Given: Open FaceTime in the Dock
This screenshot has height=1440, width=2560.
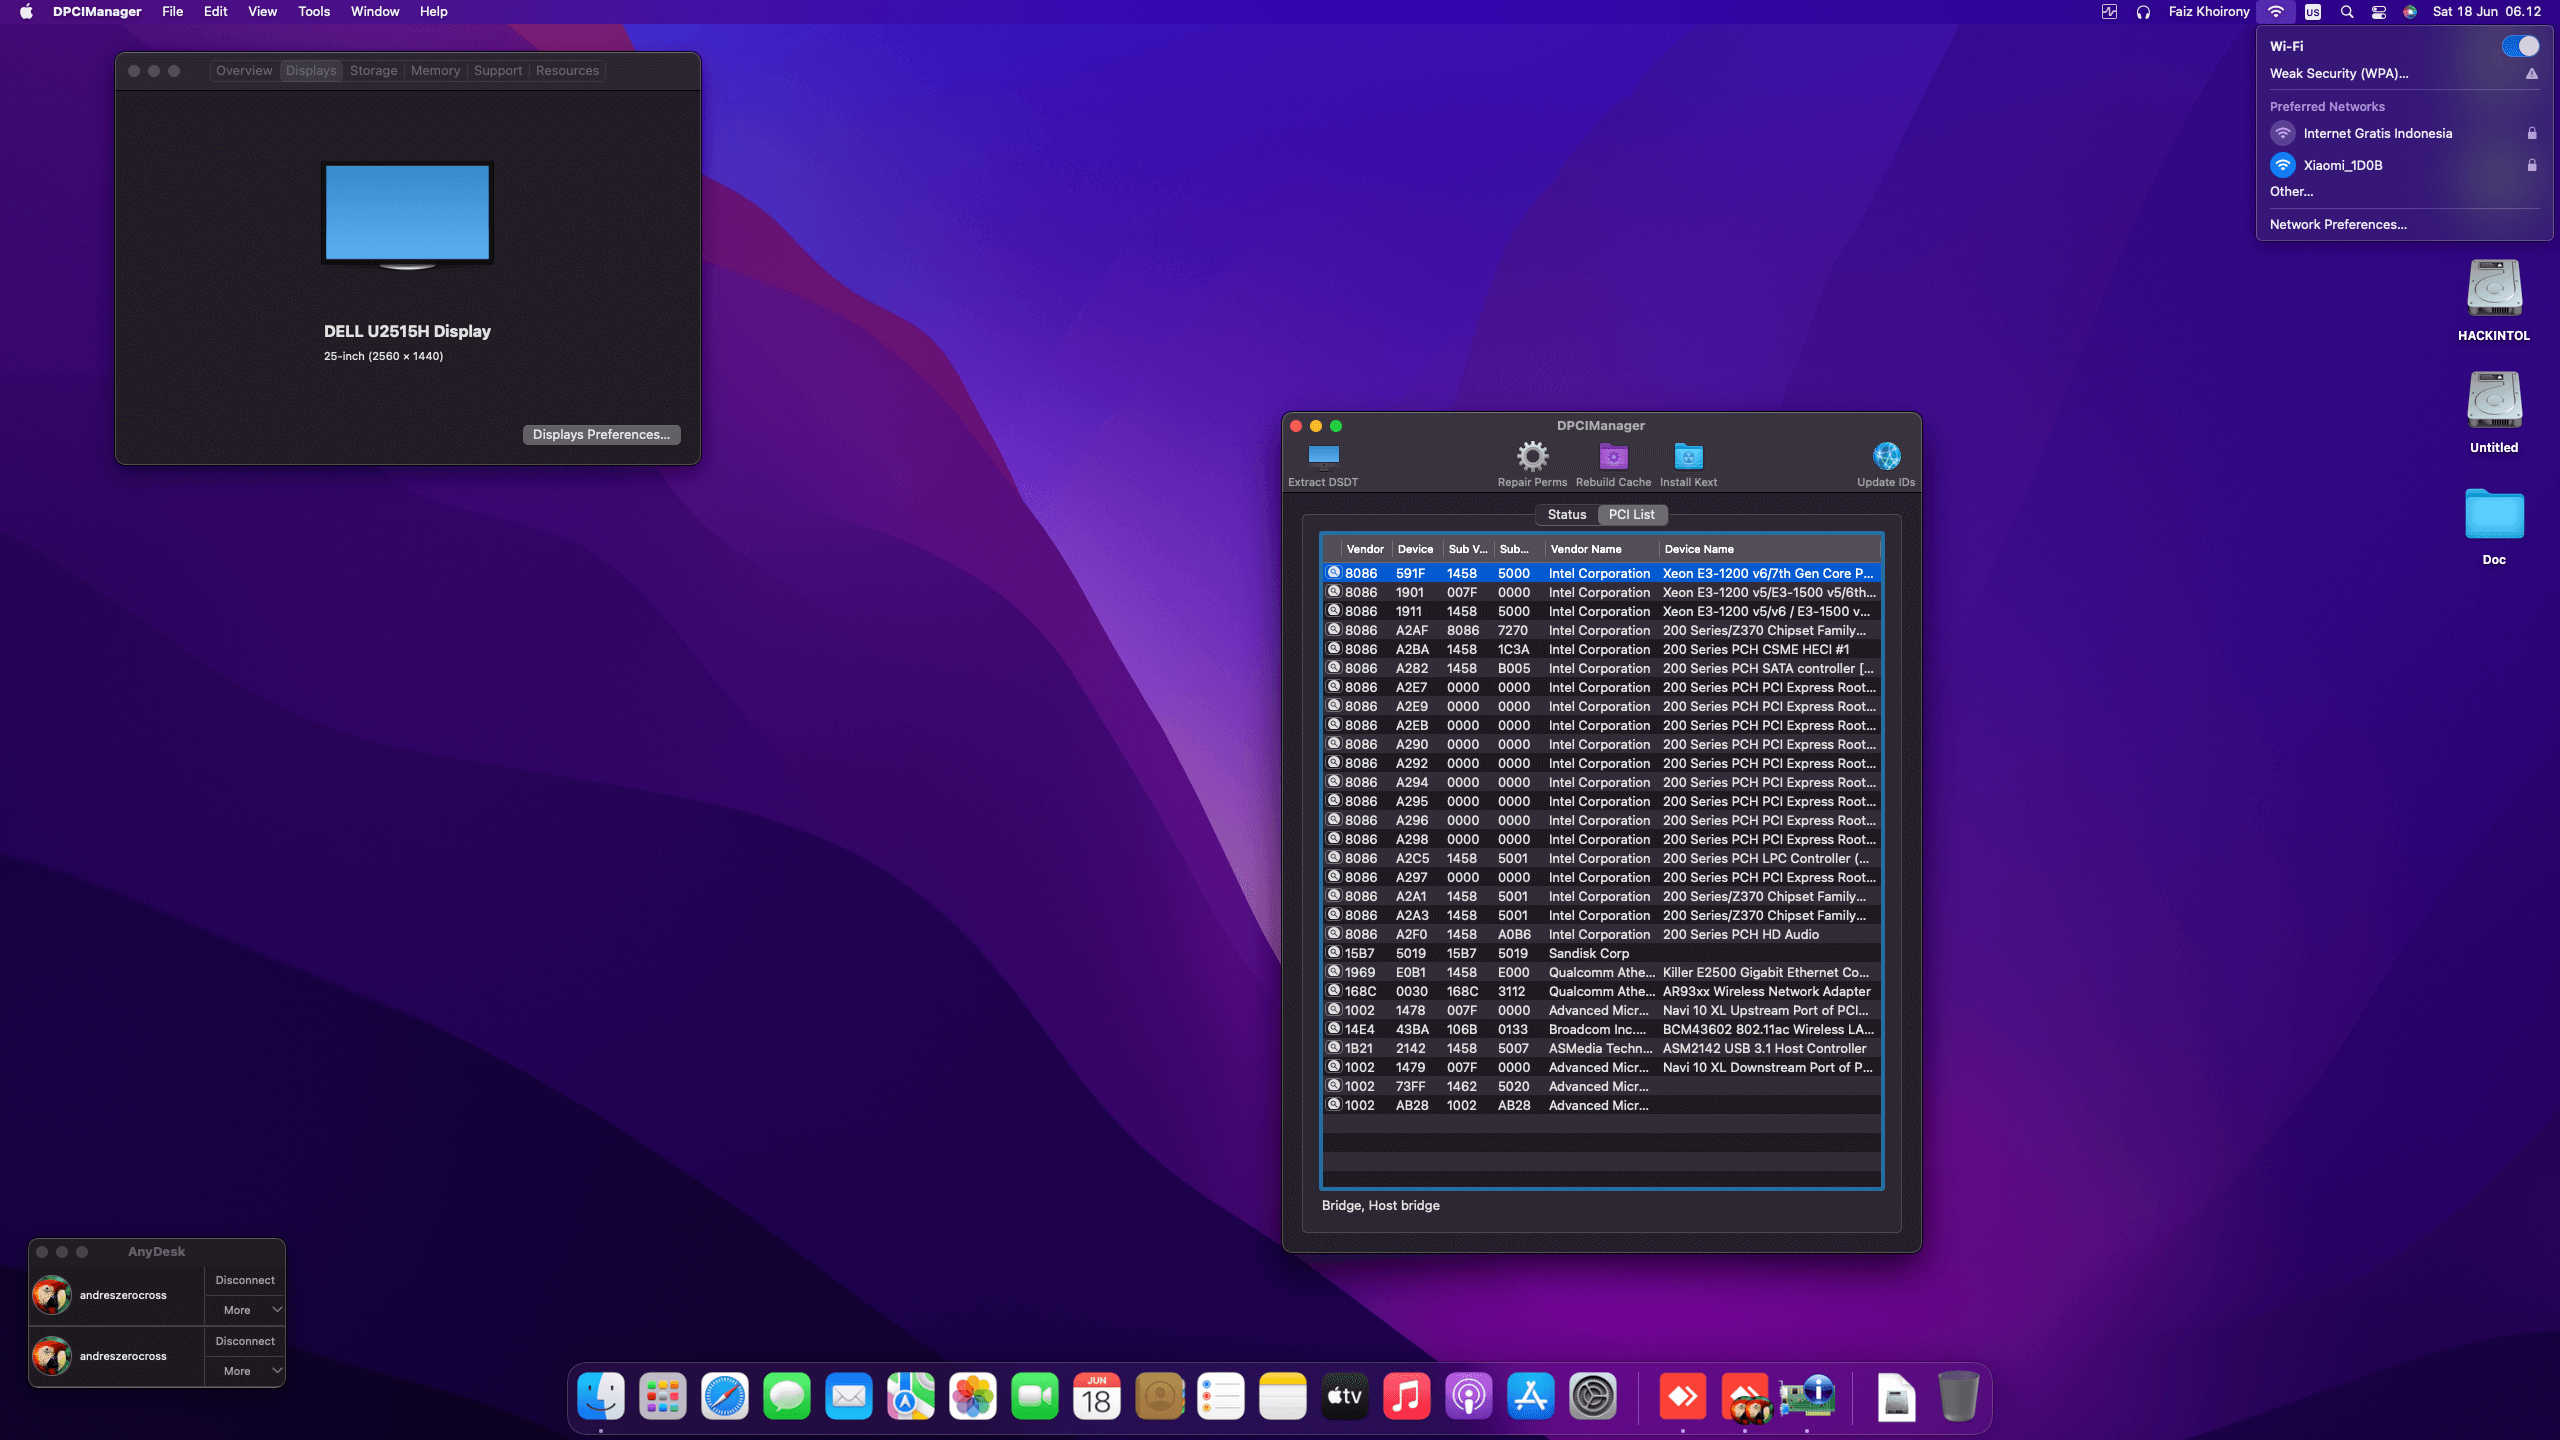Looking at the screenshot, I should coord(1035,1396).
